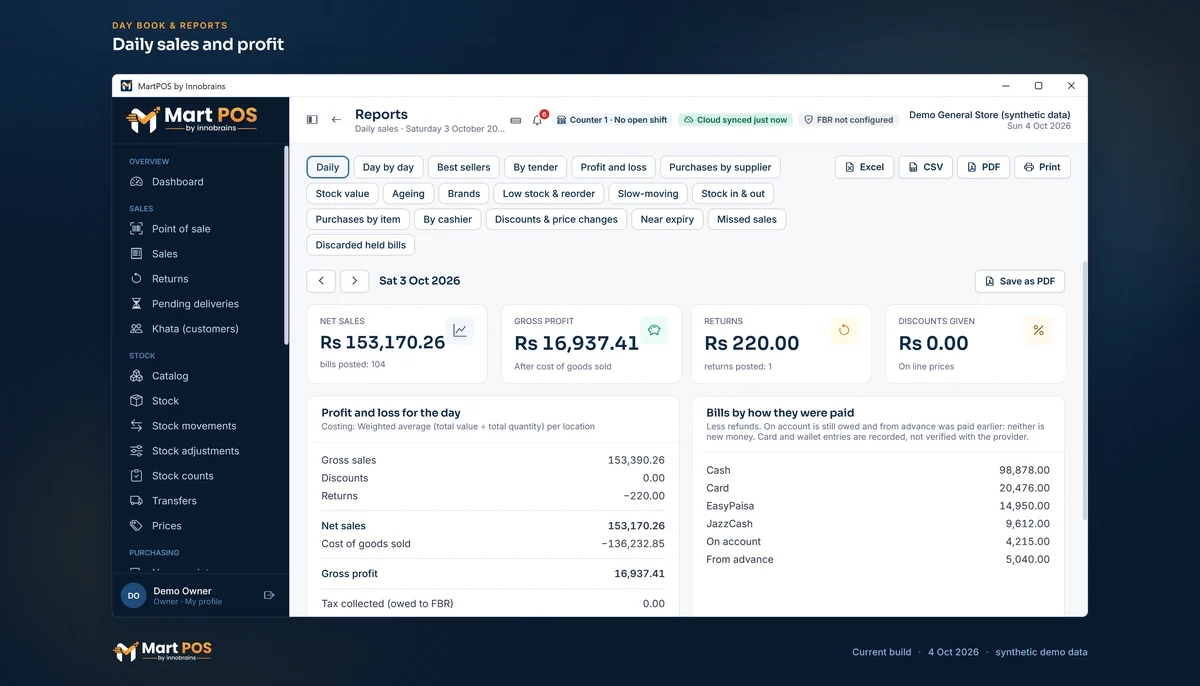Open the Purchases by item report
The image size is (1200, 686).
pyautogui.click(x=358, y=219)
